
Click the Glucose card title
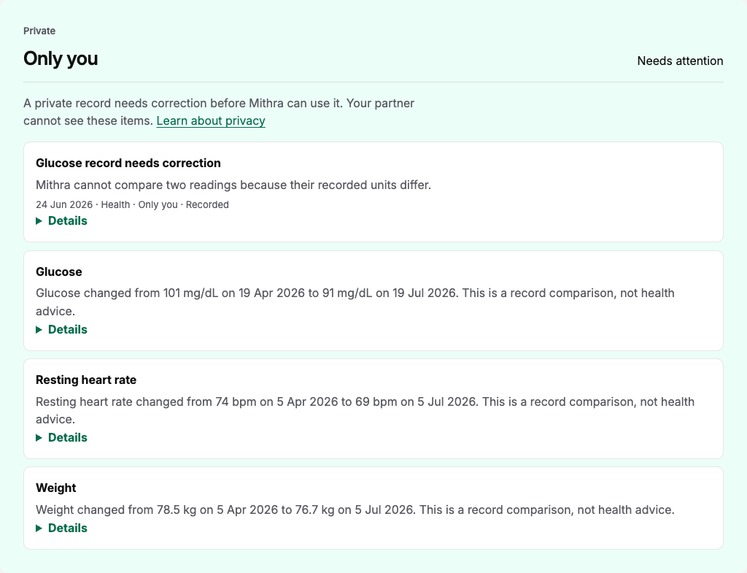(x=59, y=272)
